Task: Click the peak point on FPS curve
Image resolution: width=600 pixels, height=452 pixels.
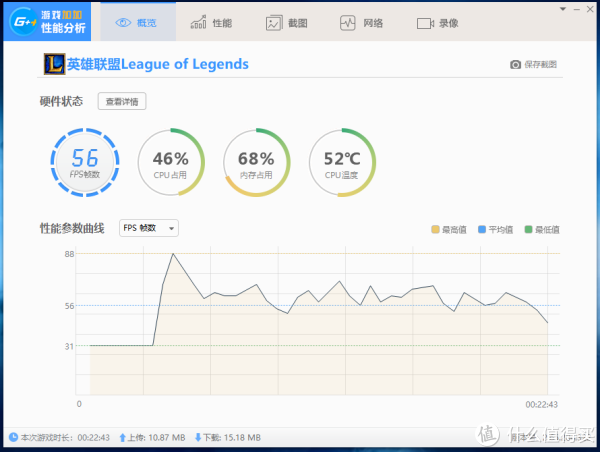Action: click(x=173, y=253)
